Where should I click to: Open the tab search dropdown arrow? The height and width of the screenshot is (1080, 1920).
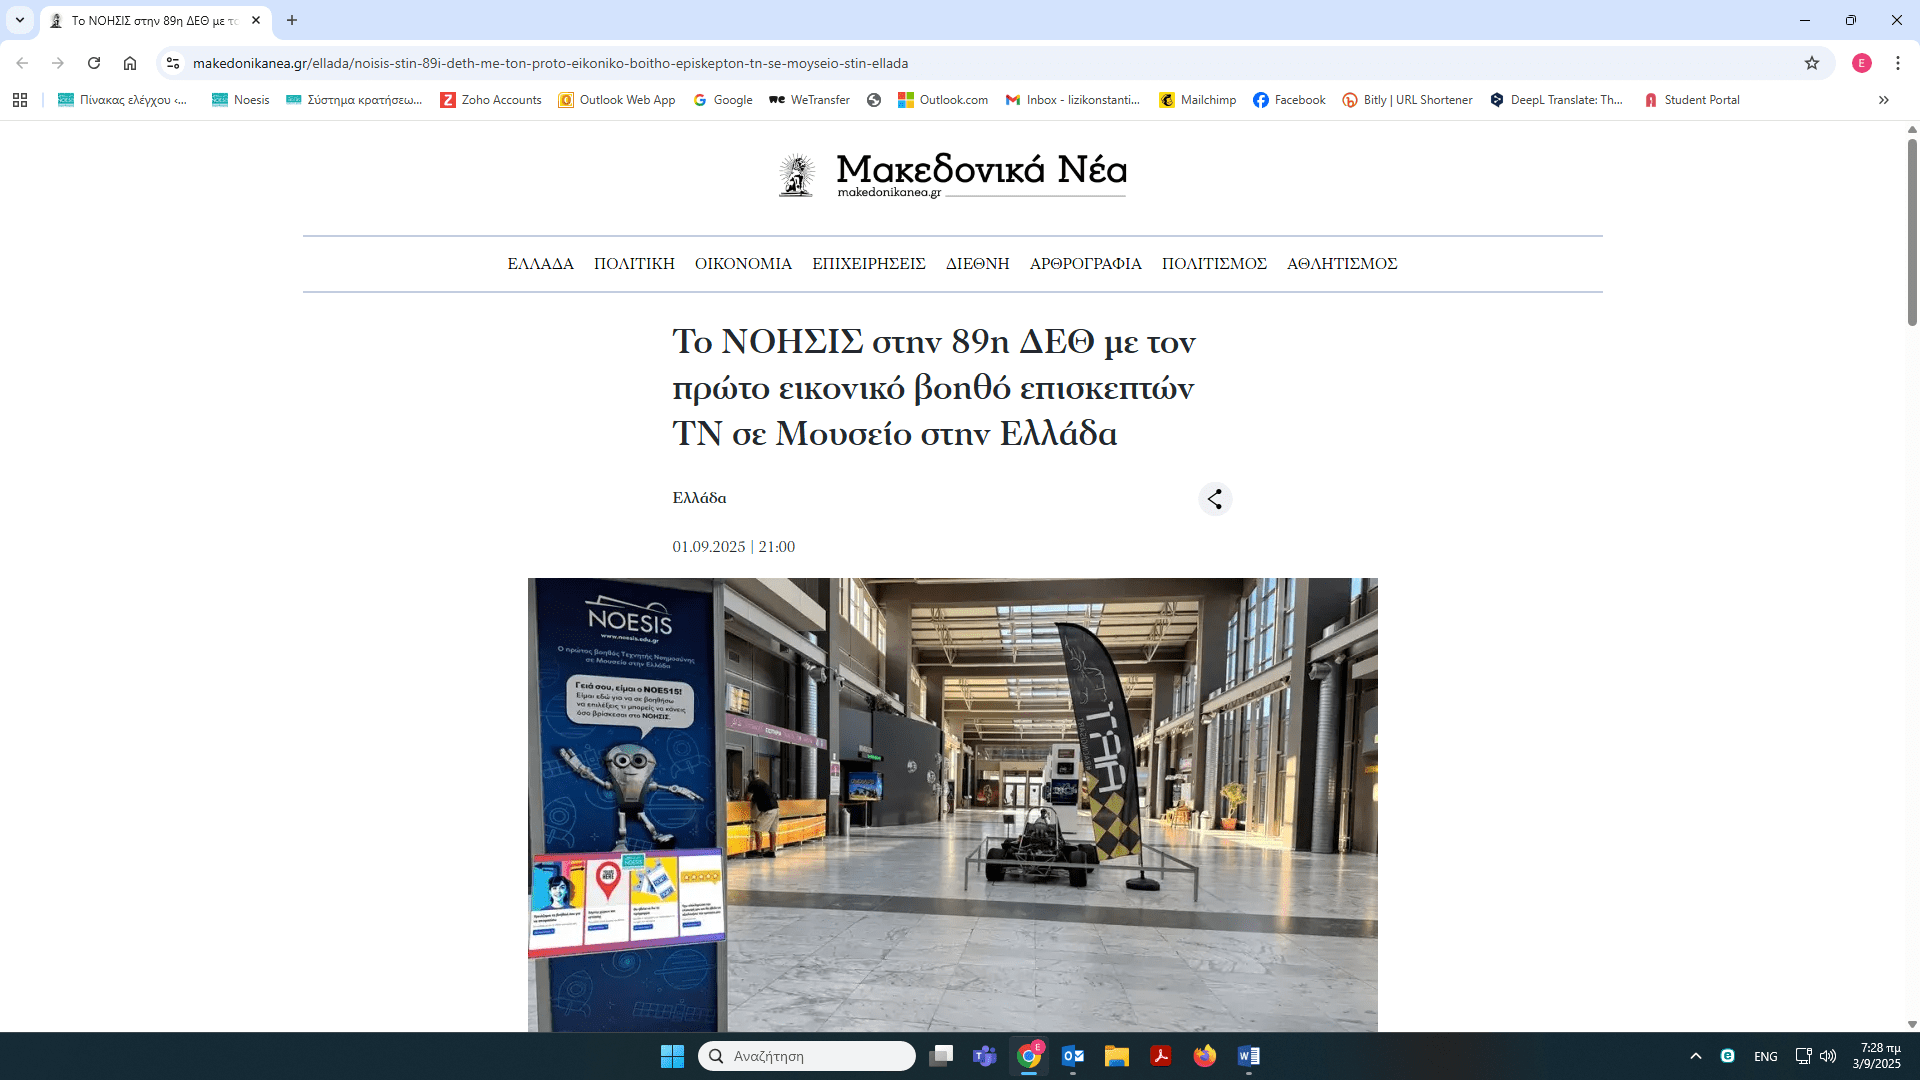pos(20,20)
